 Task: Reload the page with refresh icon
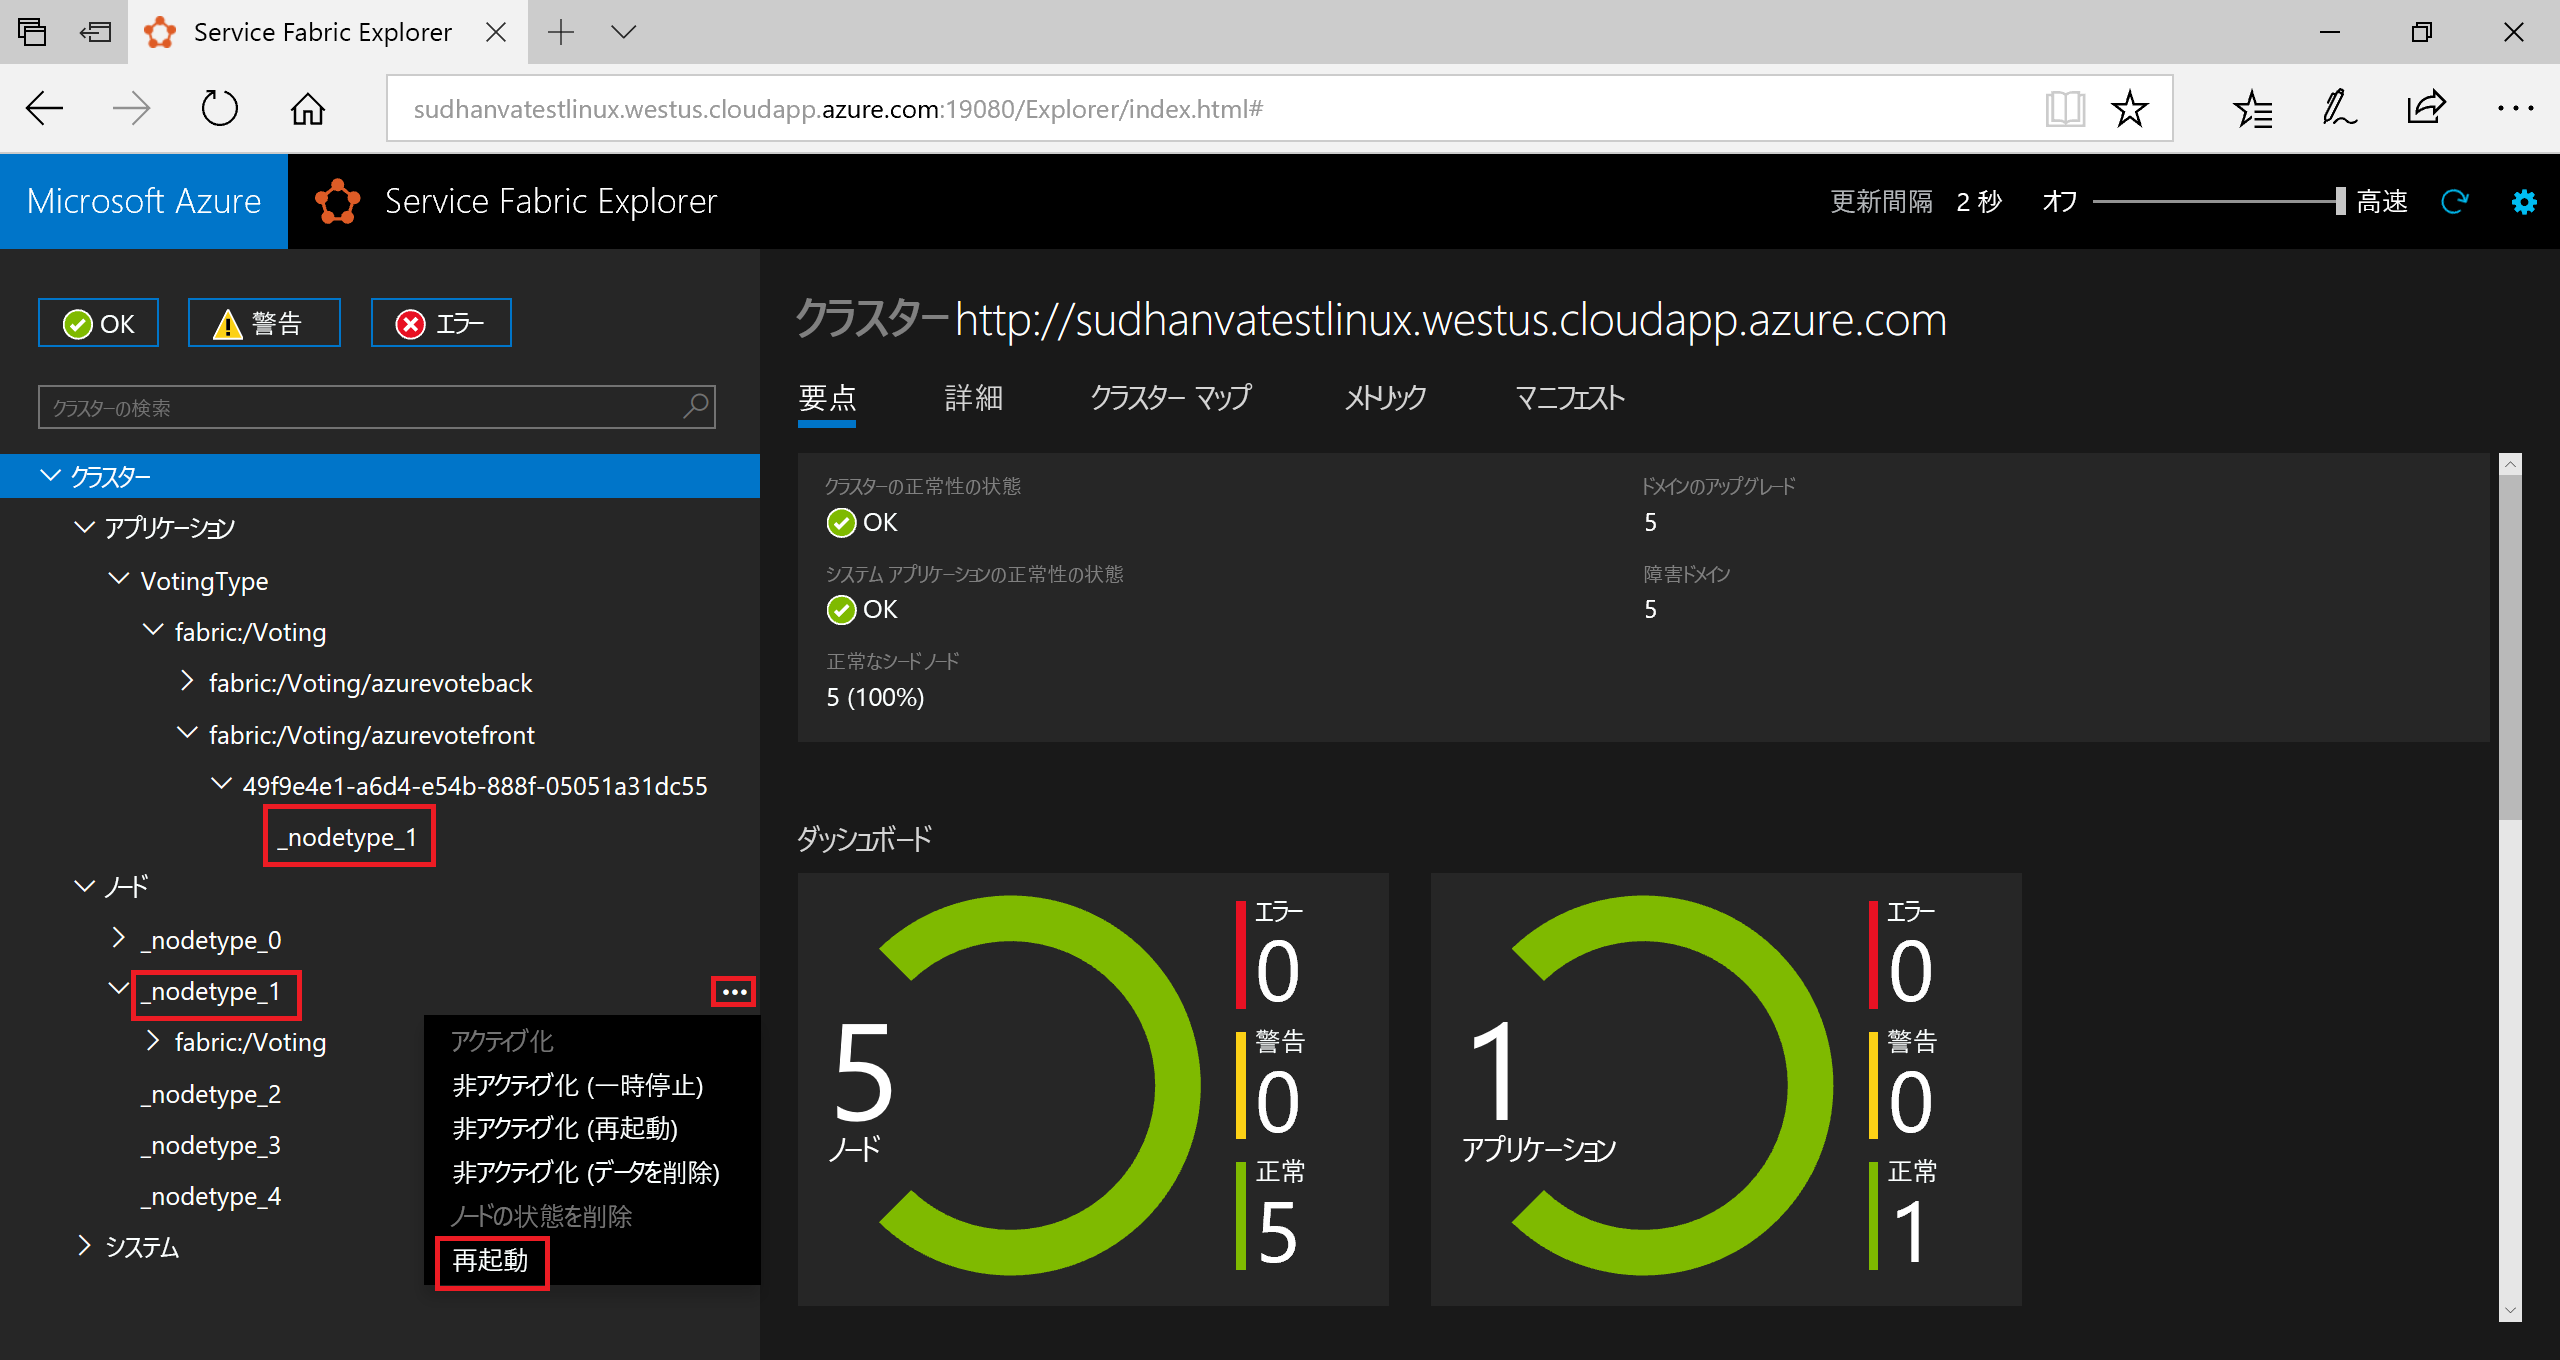coord(219,108)
